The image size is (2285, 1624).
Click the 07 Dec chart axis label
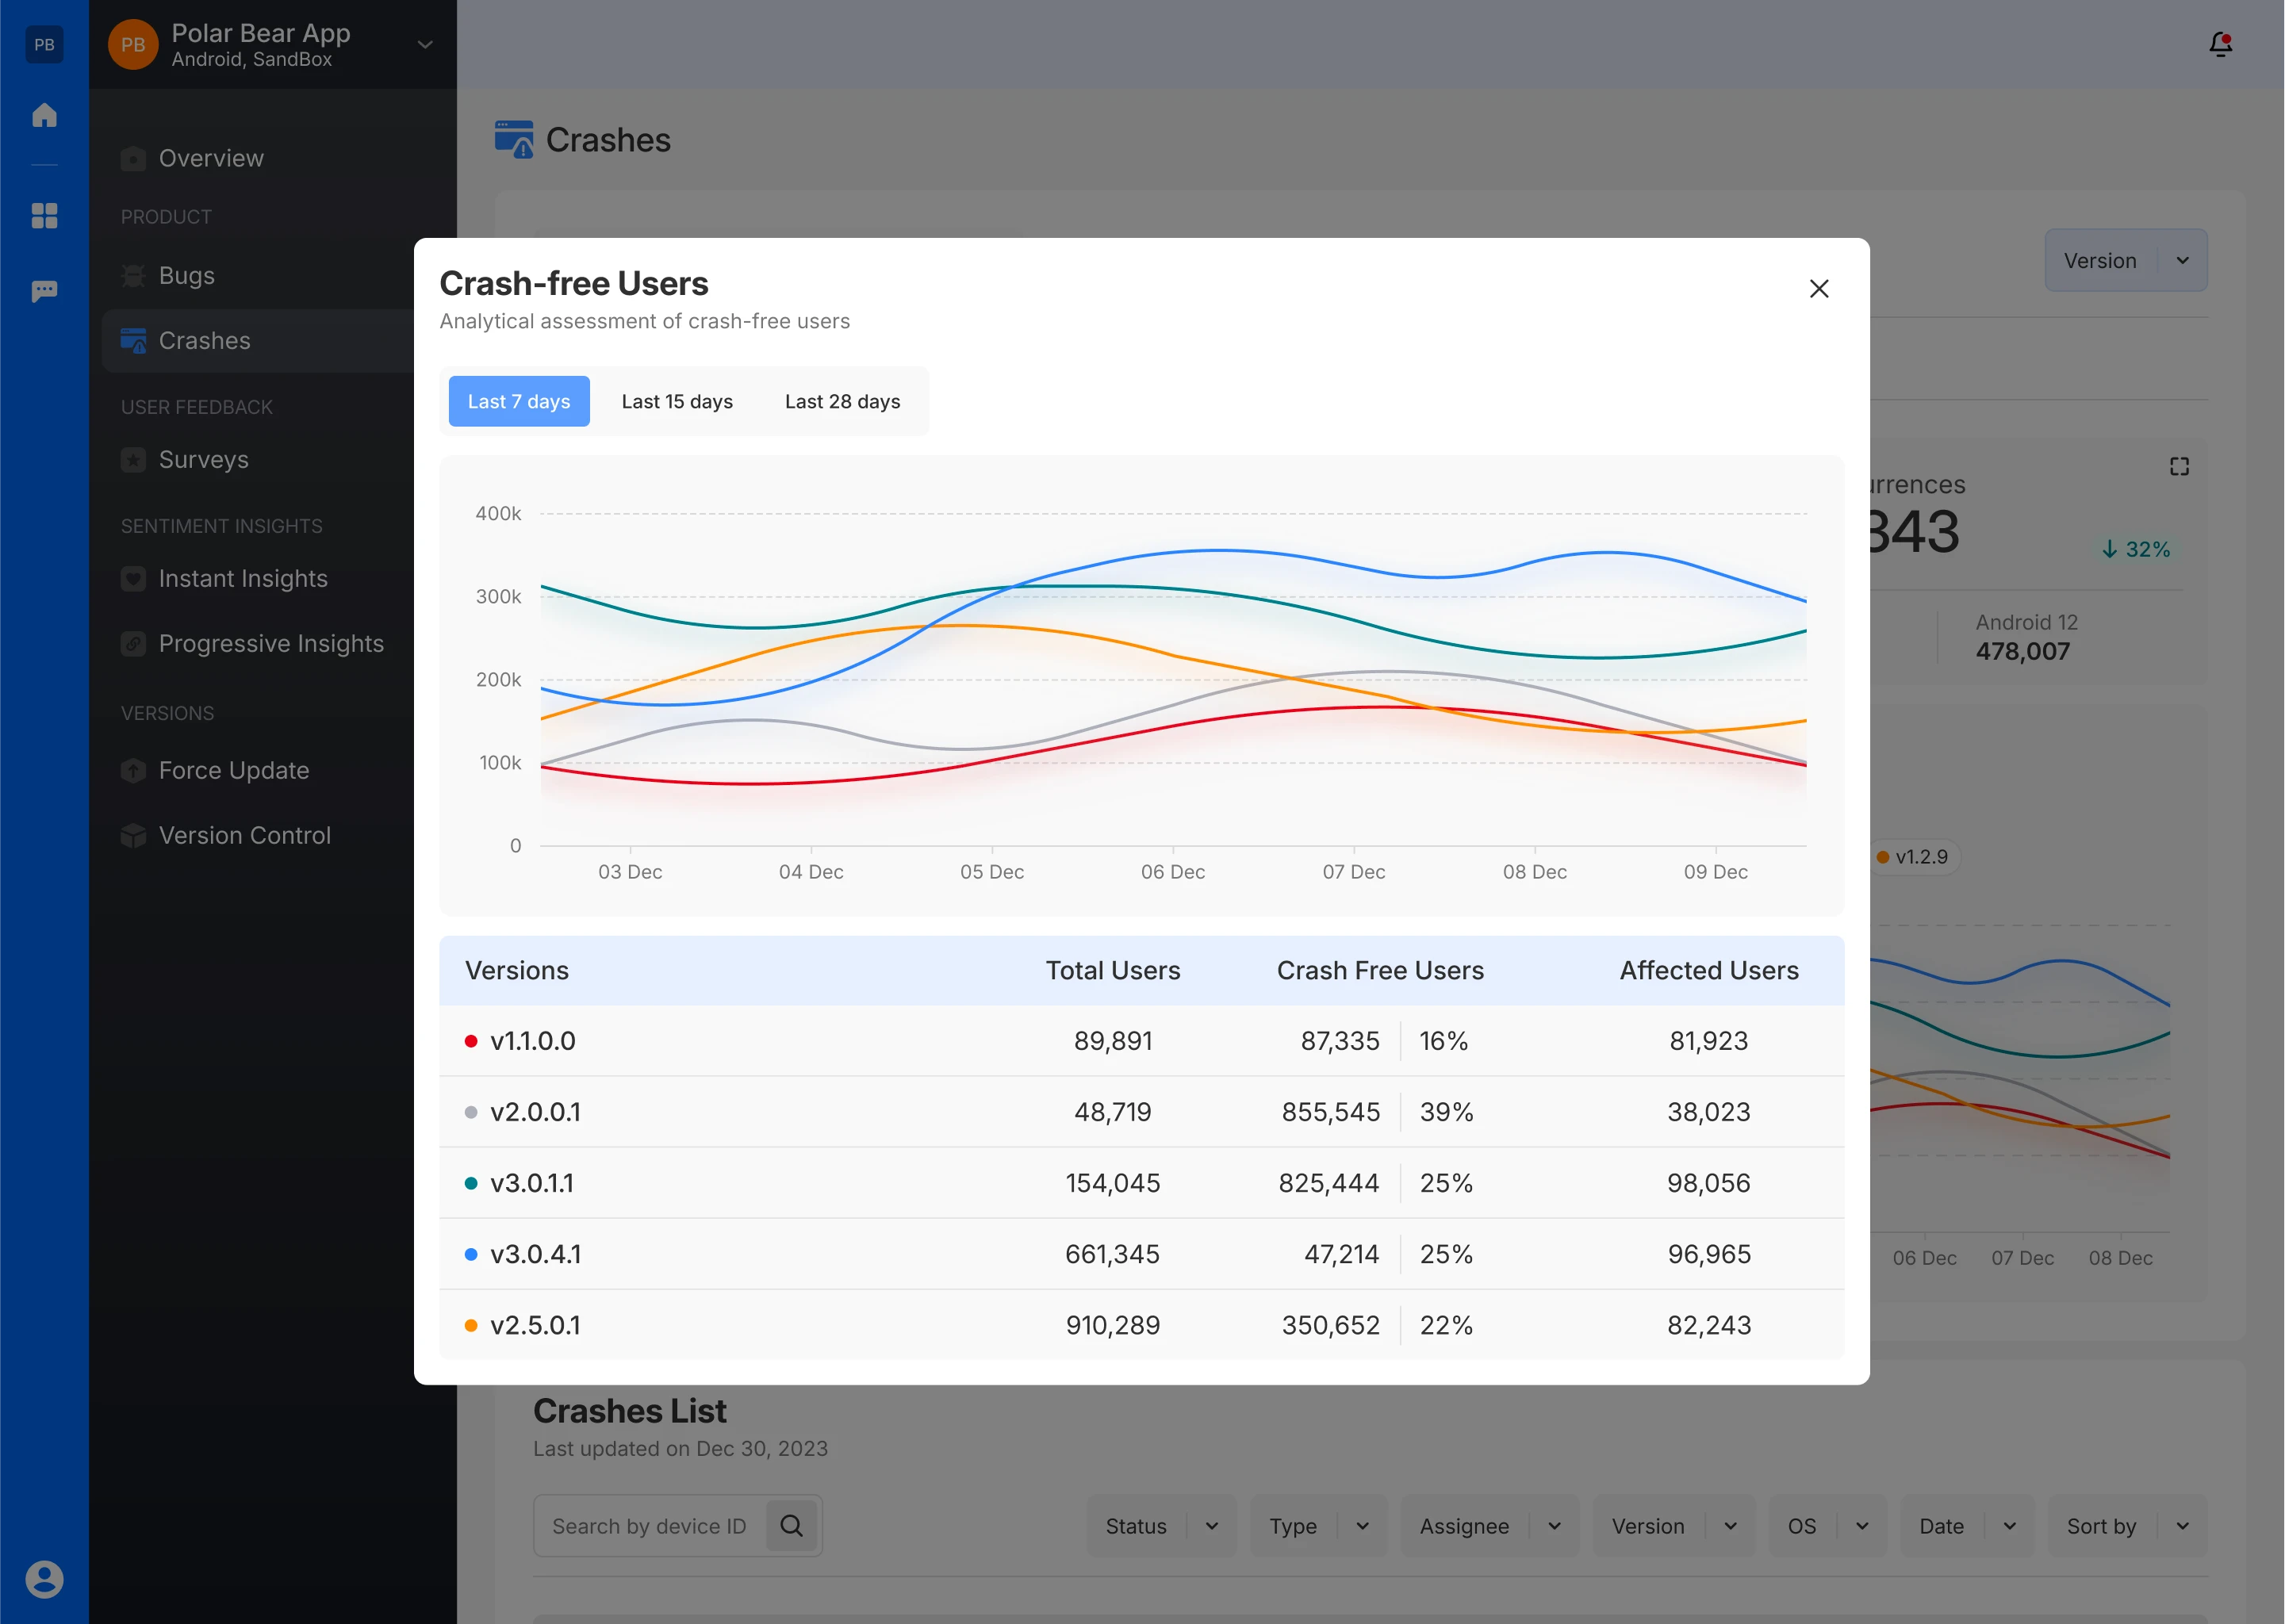click(x=1353, y=872)
